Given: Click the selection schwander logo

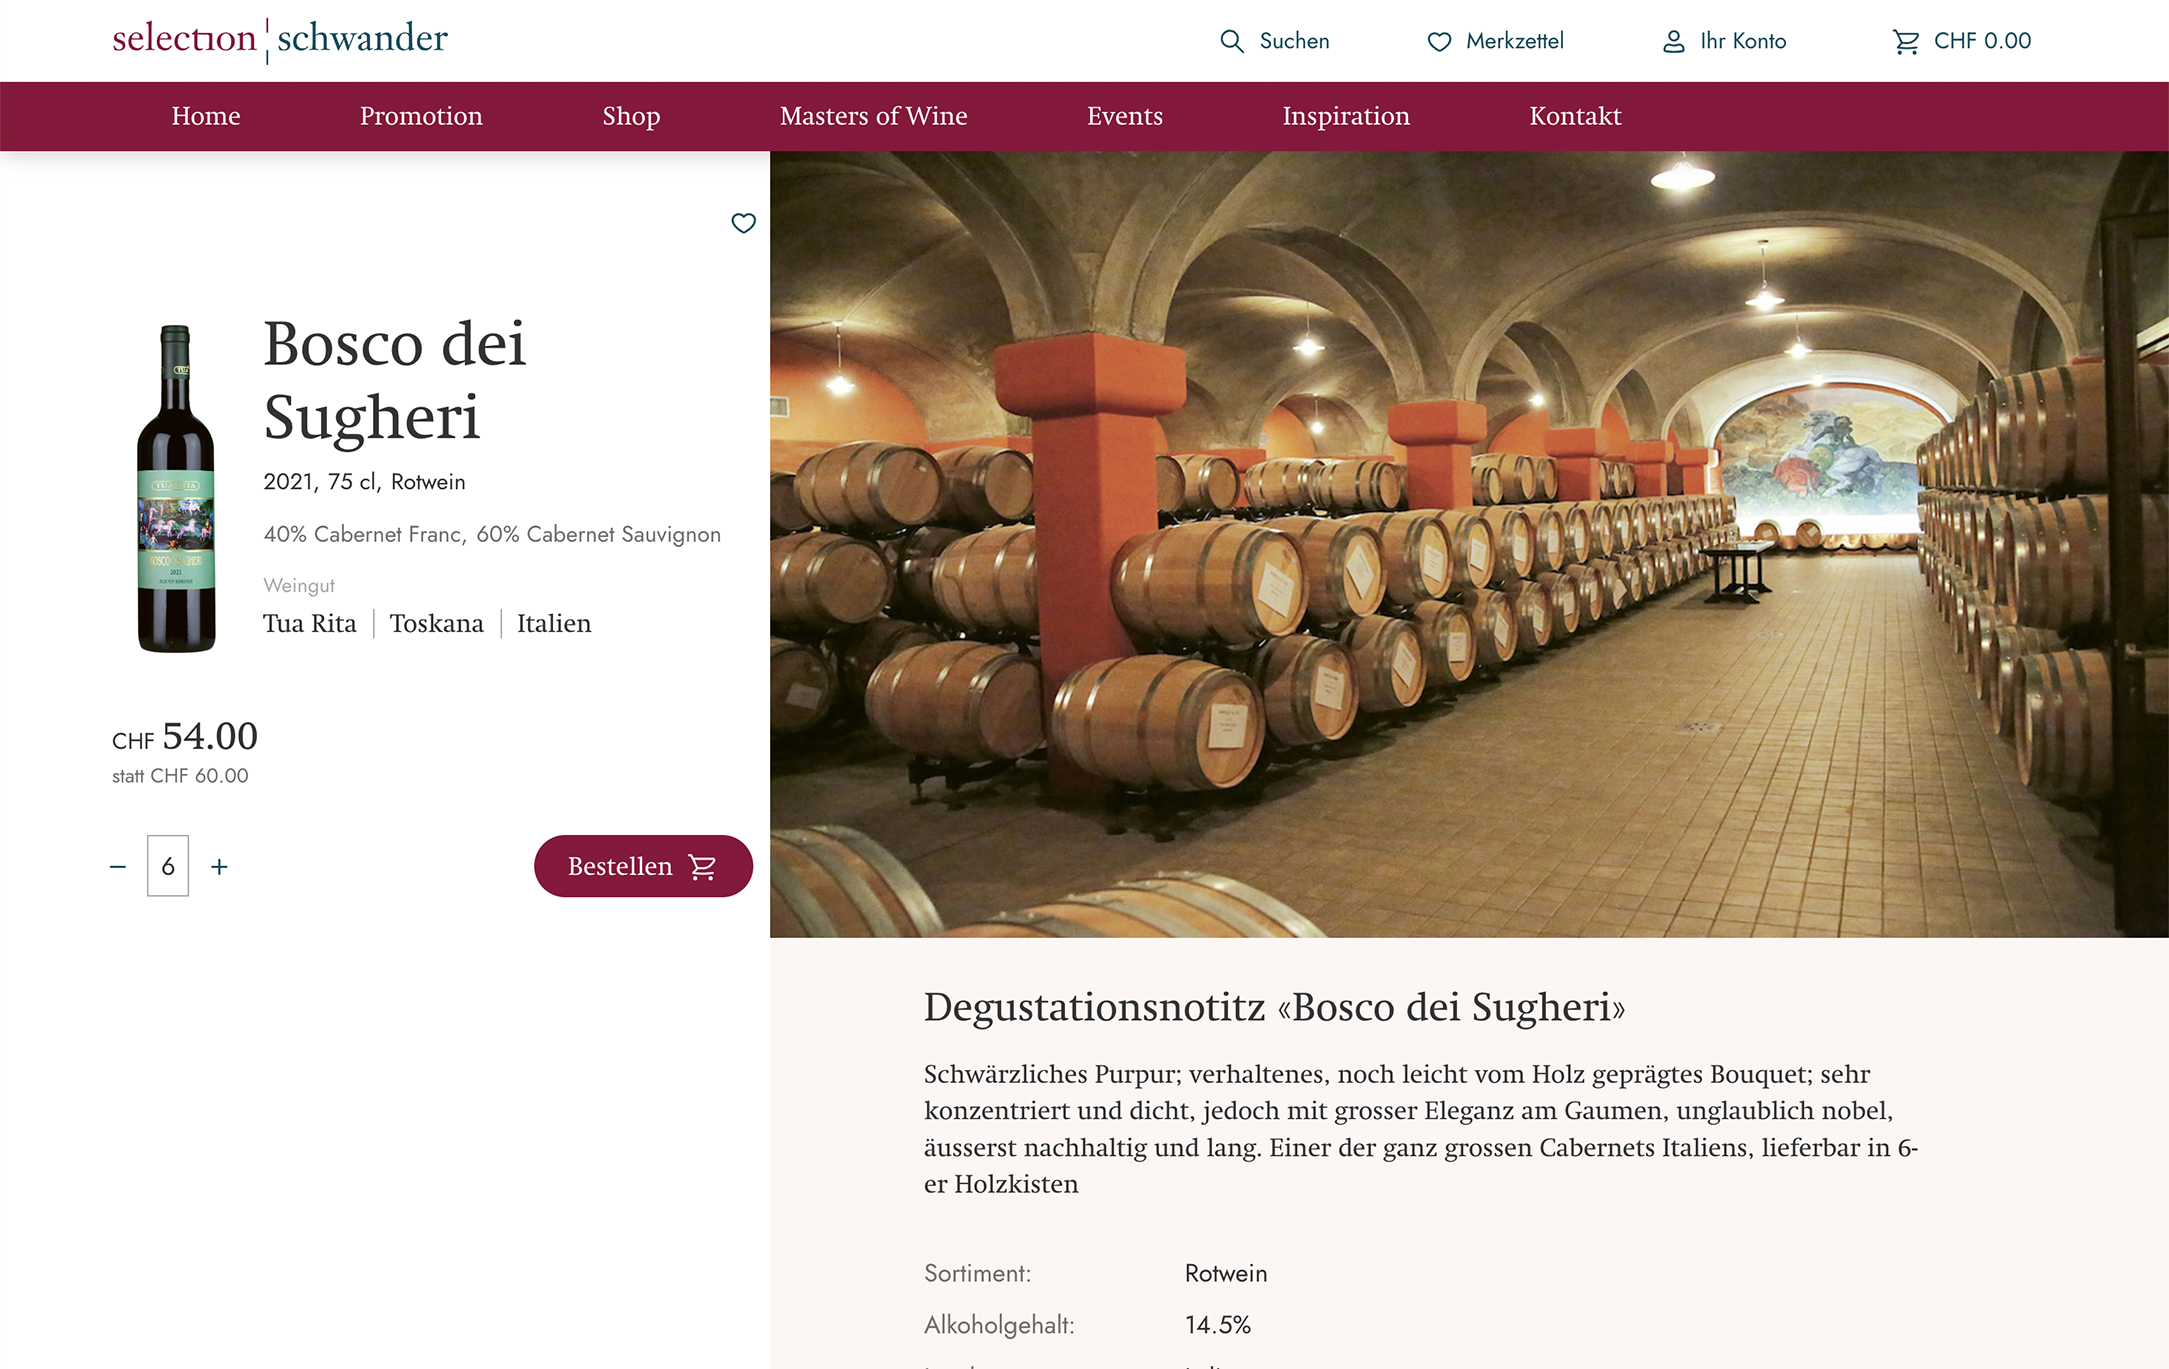Looking at the screenshot, I should click(x=280, y=39).
